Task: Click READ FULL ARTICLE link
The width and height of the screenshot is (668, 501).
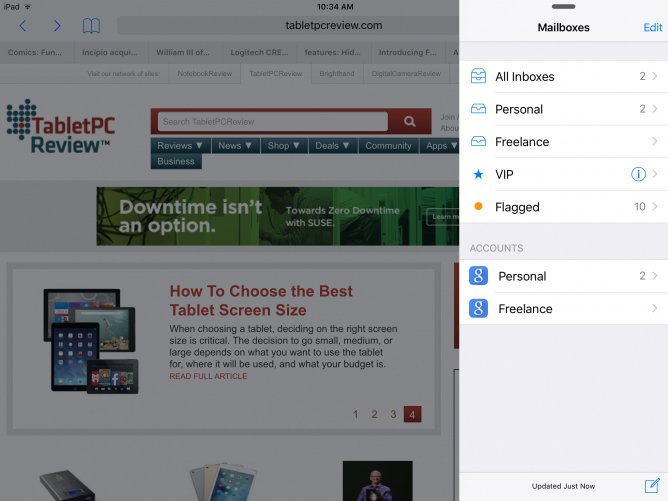Action: 208,376
